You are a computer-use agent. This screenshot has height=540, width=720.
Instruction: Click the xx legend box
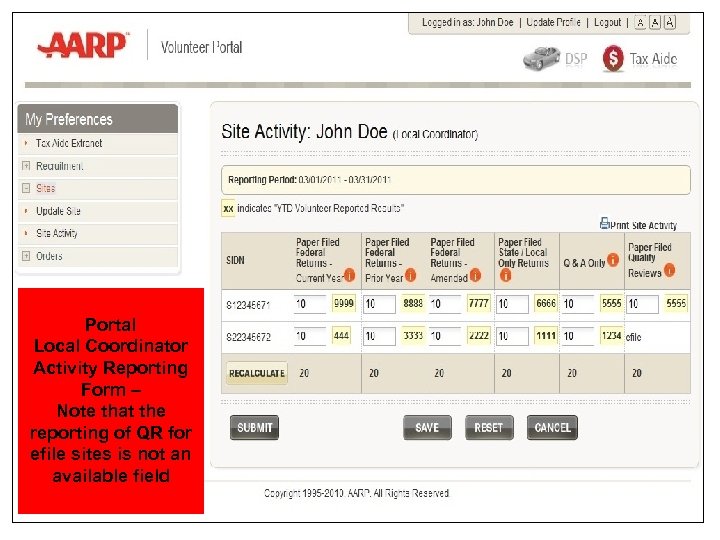pyautogui.click(x=228, y=208)
